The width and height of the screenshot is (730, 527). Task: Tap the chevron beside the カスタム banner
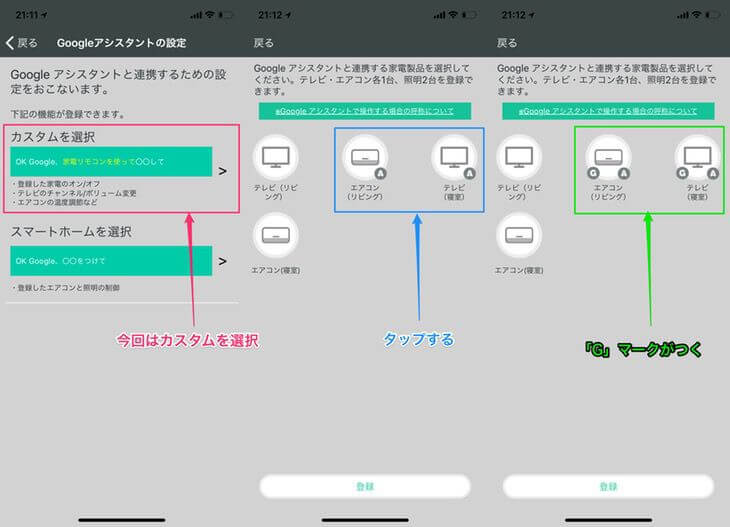(223, 171)
